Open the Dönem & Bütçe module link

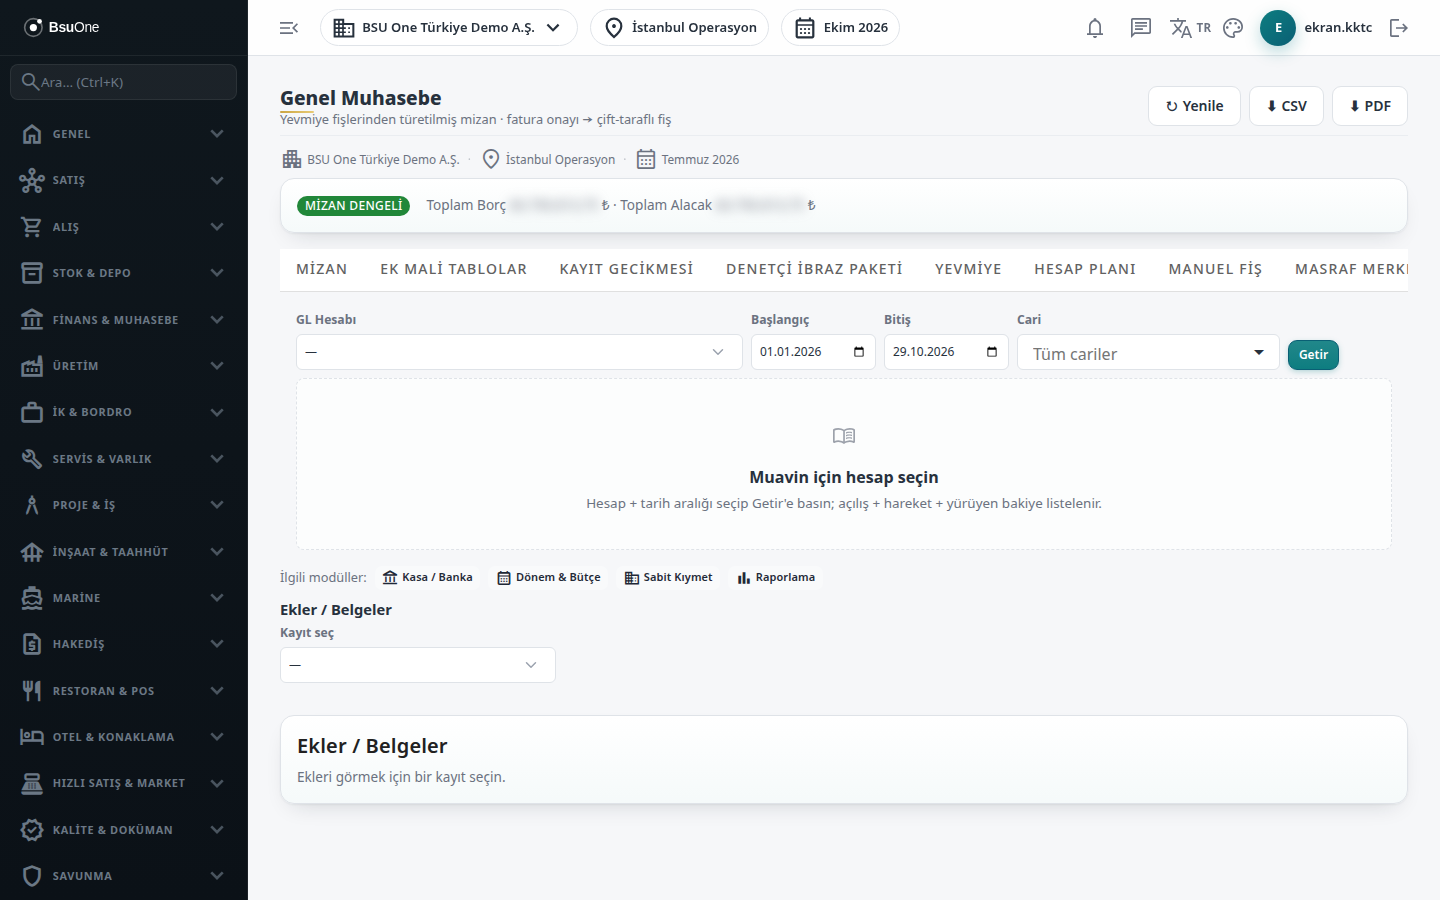549,577
